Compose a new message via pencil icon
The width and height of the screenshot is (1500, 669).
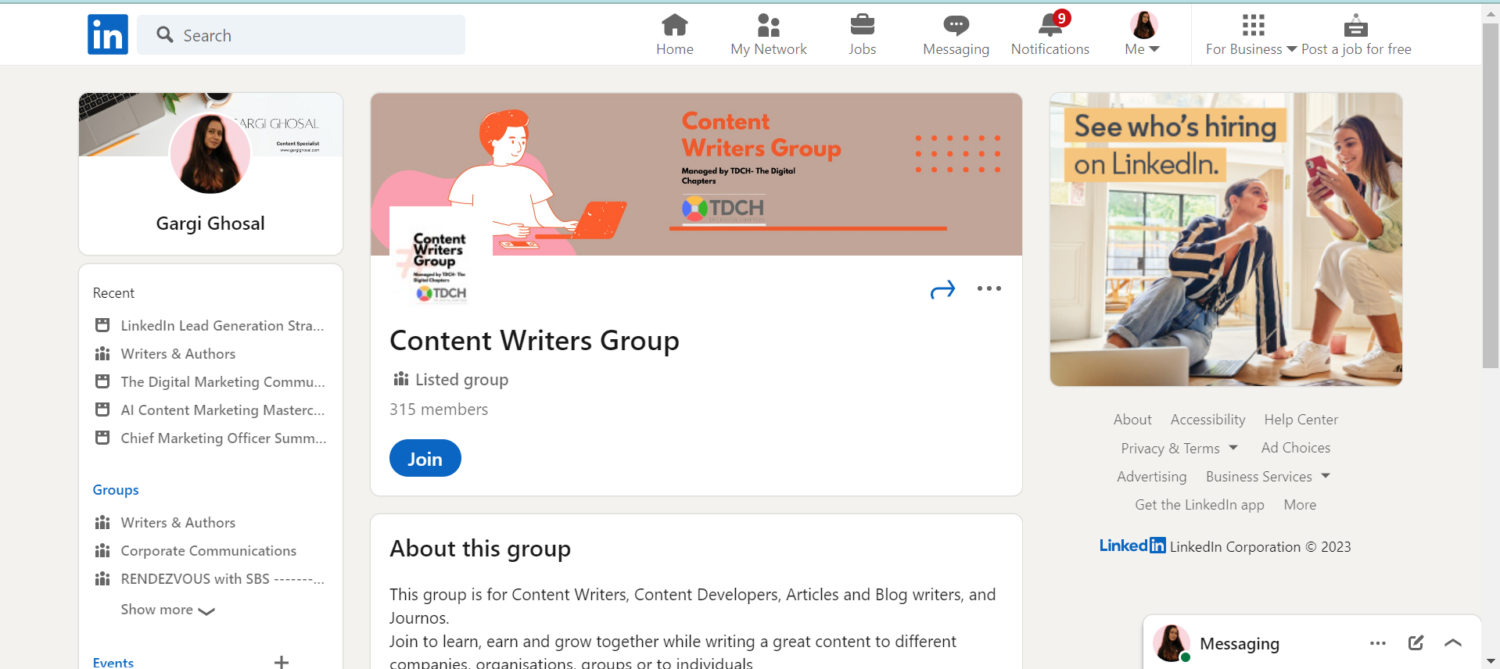1416,643
